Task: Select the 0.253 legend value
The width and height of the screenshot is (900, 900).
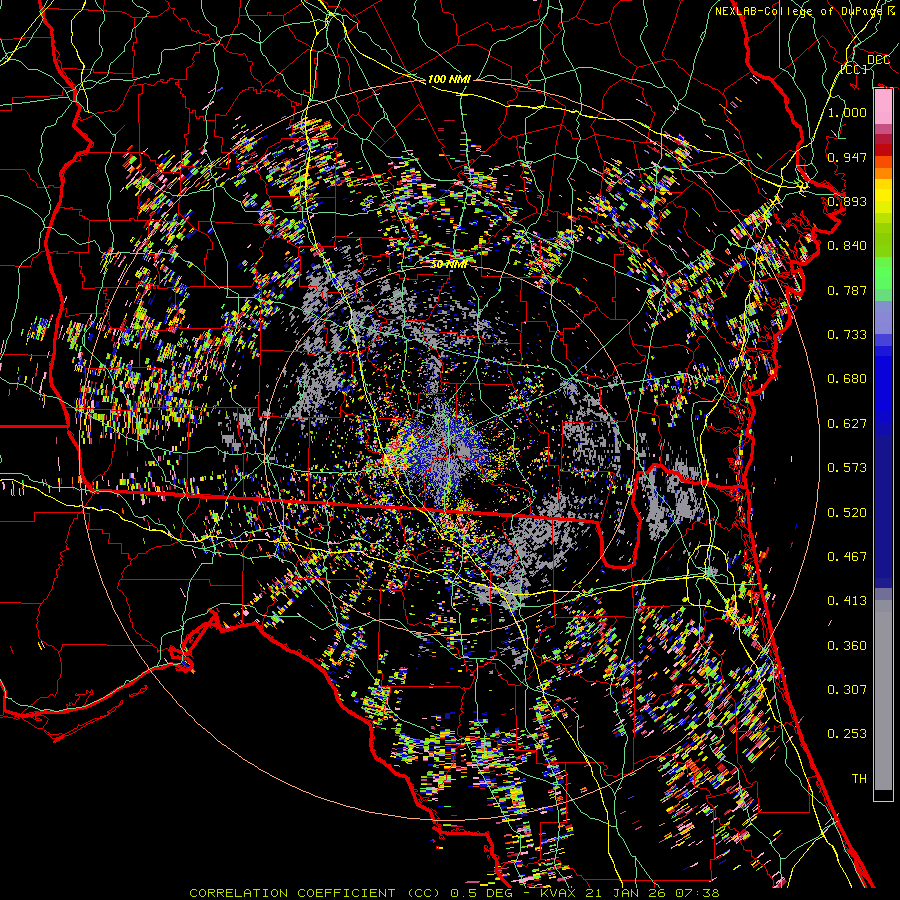Action: tap(847, 734)
